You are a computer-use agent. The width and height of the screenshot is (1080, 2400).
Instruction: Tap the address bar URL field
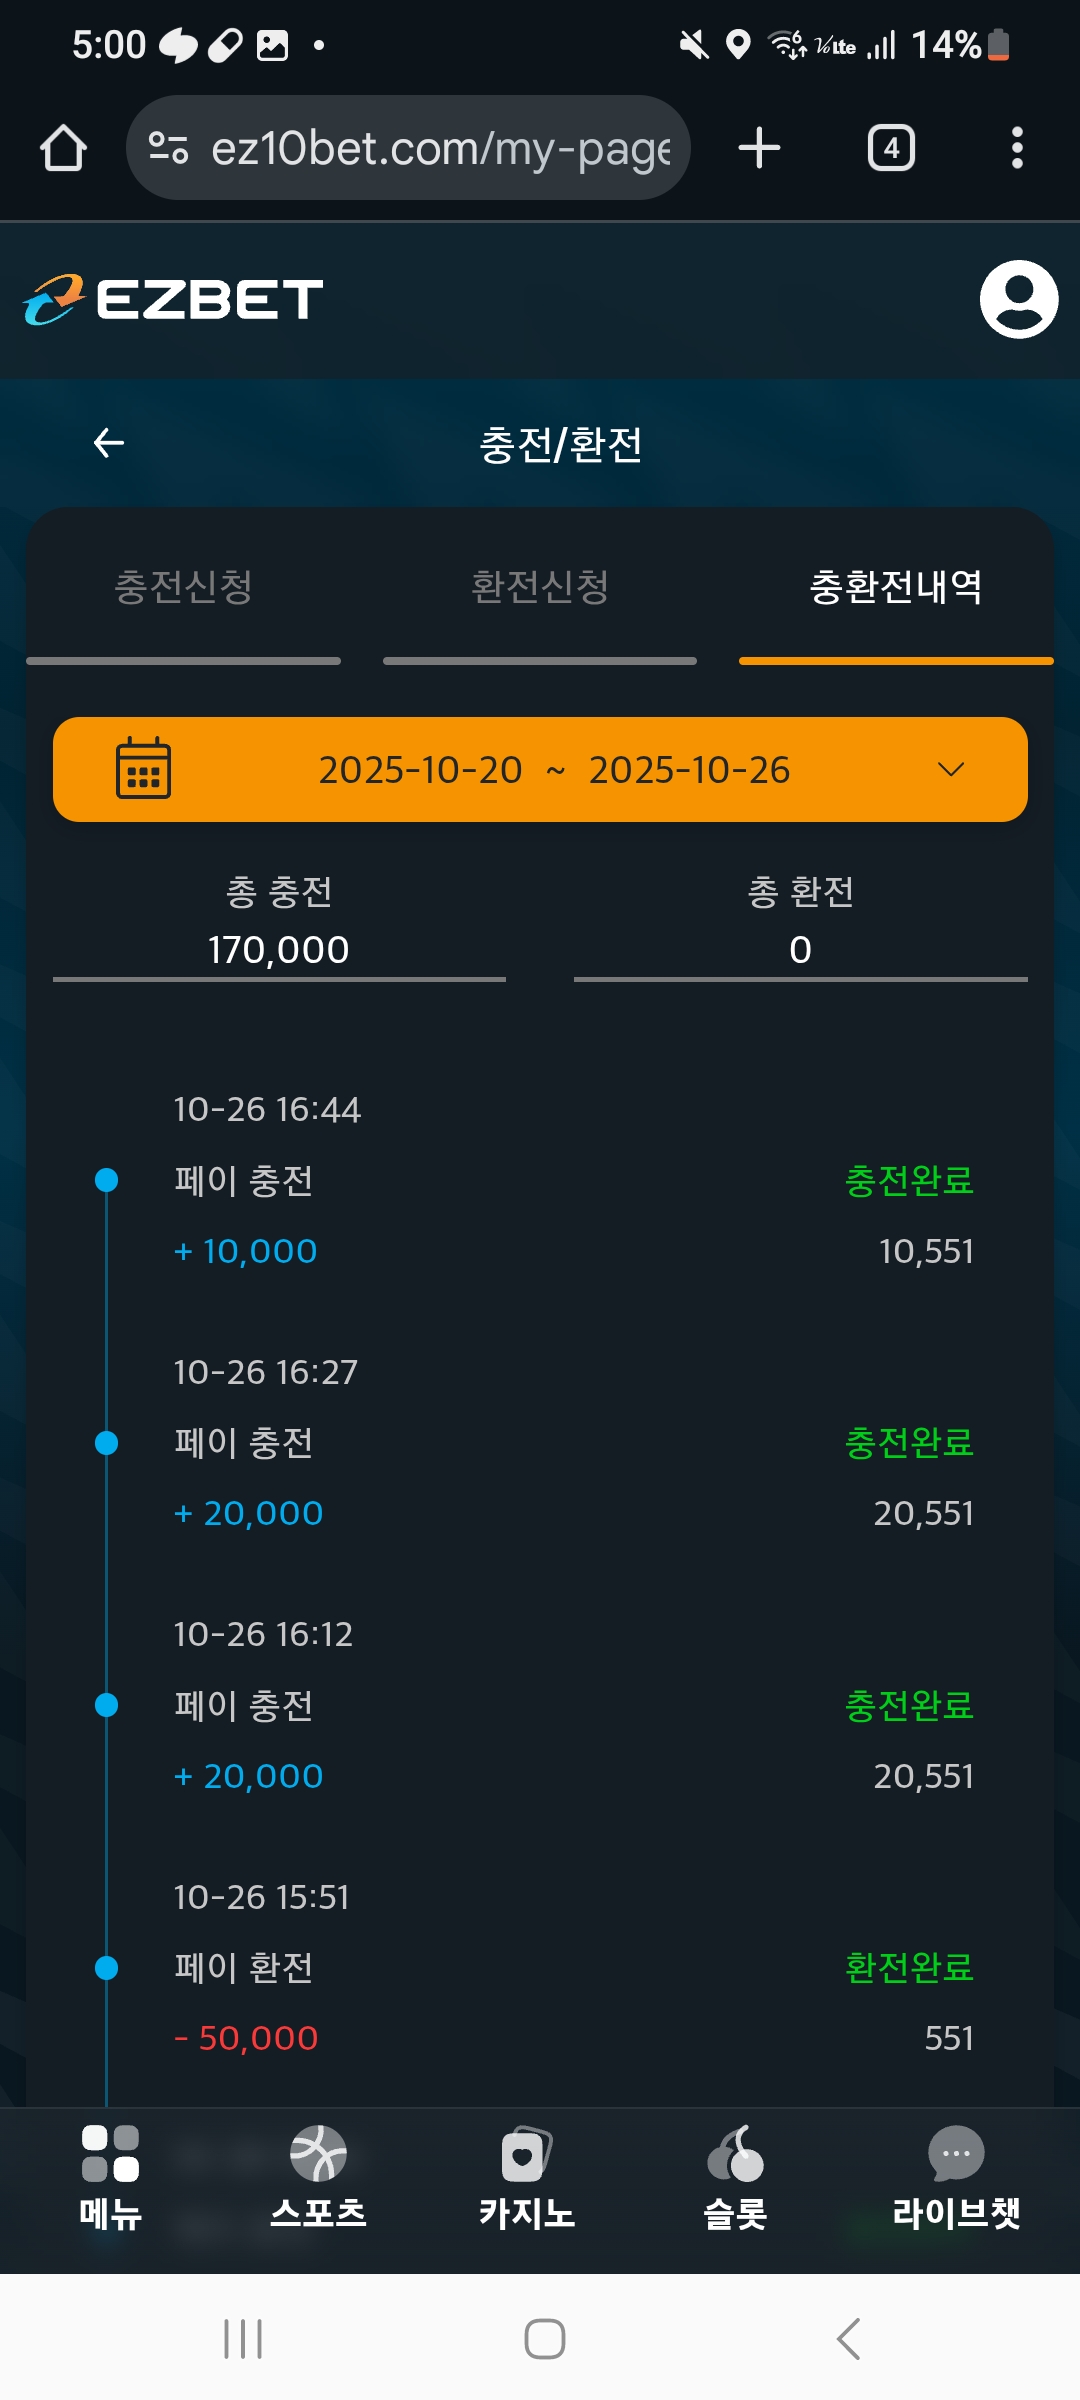pyautogui.click(x=440, y=148)
